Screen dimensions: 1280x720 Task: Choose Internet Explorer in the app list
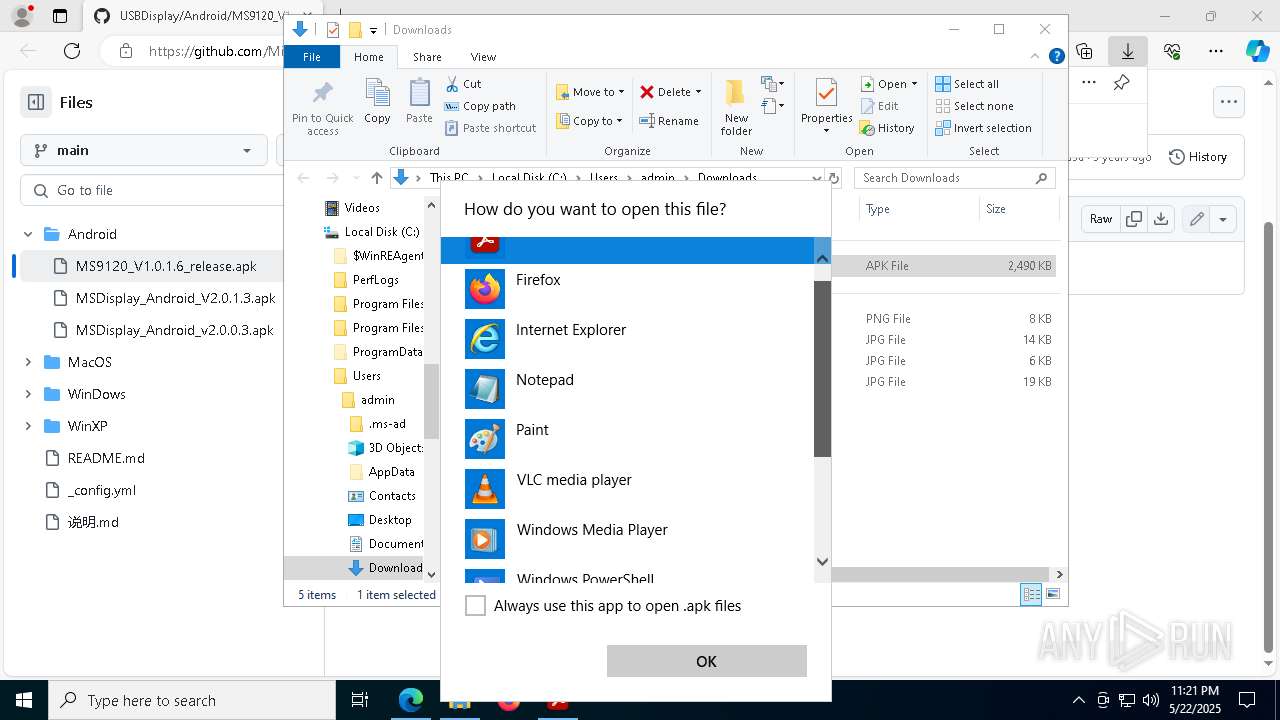pos(628,339)
